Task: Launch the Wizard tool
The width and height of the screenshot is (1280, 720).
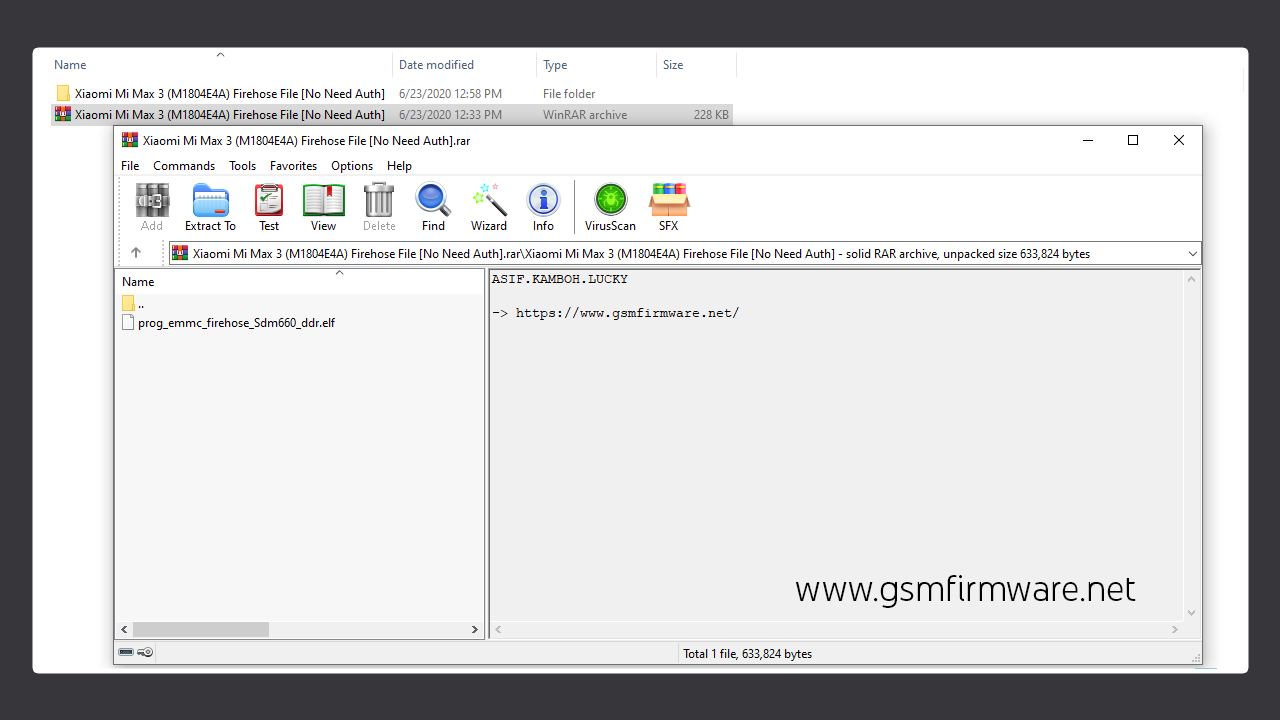Action: click(x=489, y=207)
